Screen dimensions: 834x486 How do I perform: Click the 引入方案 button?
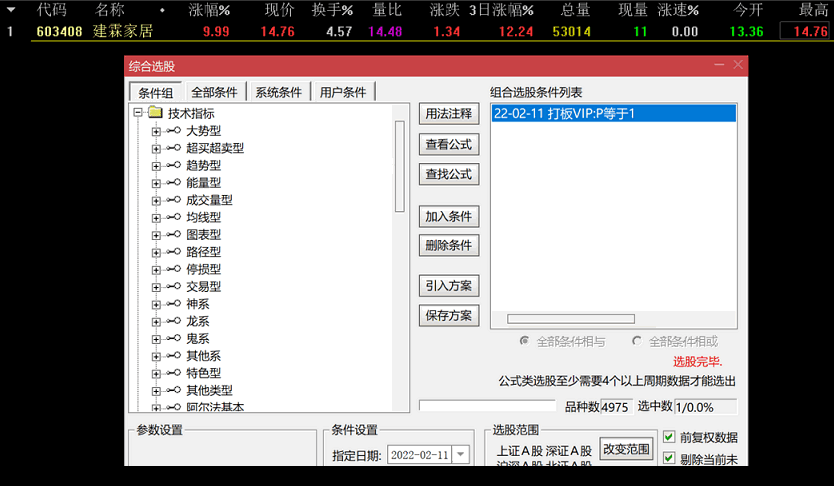point(449,286)
